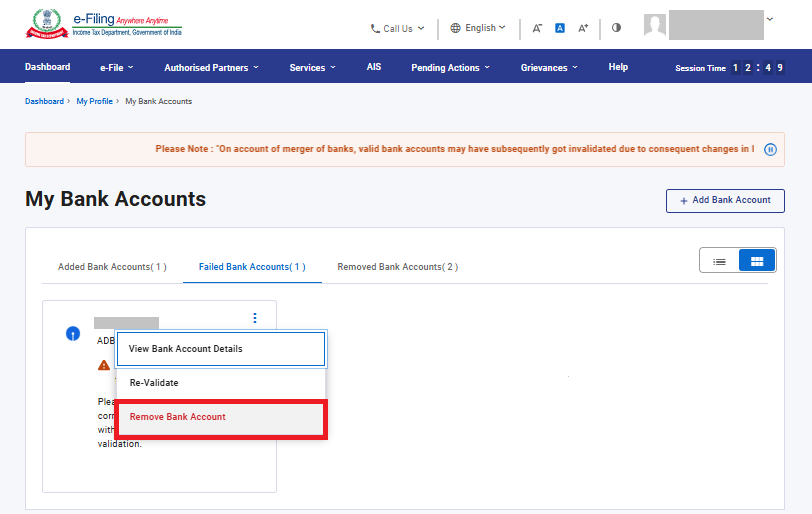Go to My Profile breadcrumb link
This screenshot has height=514, width=812.
point(94,101)
